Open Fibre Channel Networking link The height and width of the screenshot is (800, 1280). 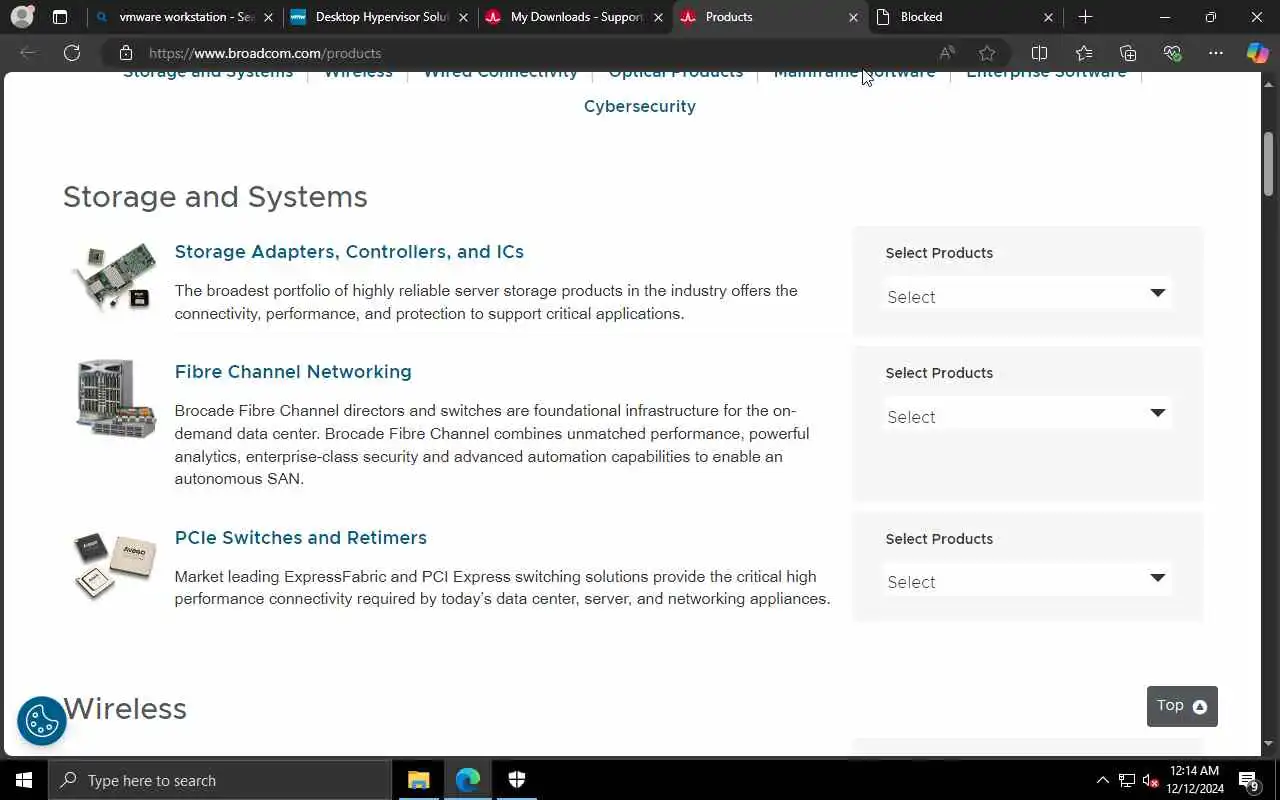point(293,372)
